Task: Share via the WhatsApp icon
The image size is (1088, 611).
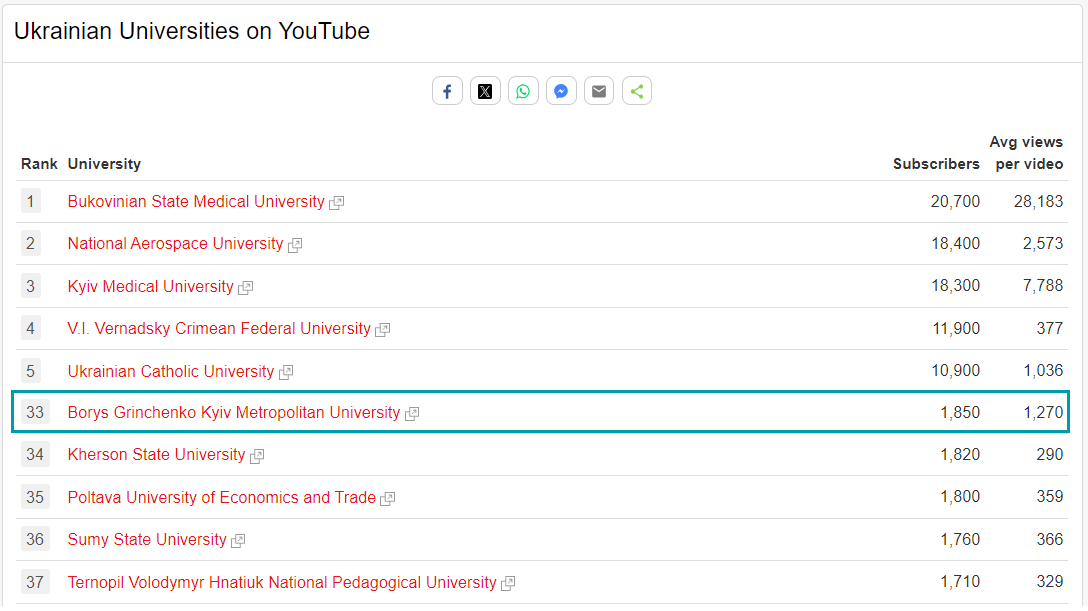Action: 523,90
